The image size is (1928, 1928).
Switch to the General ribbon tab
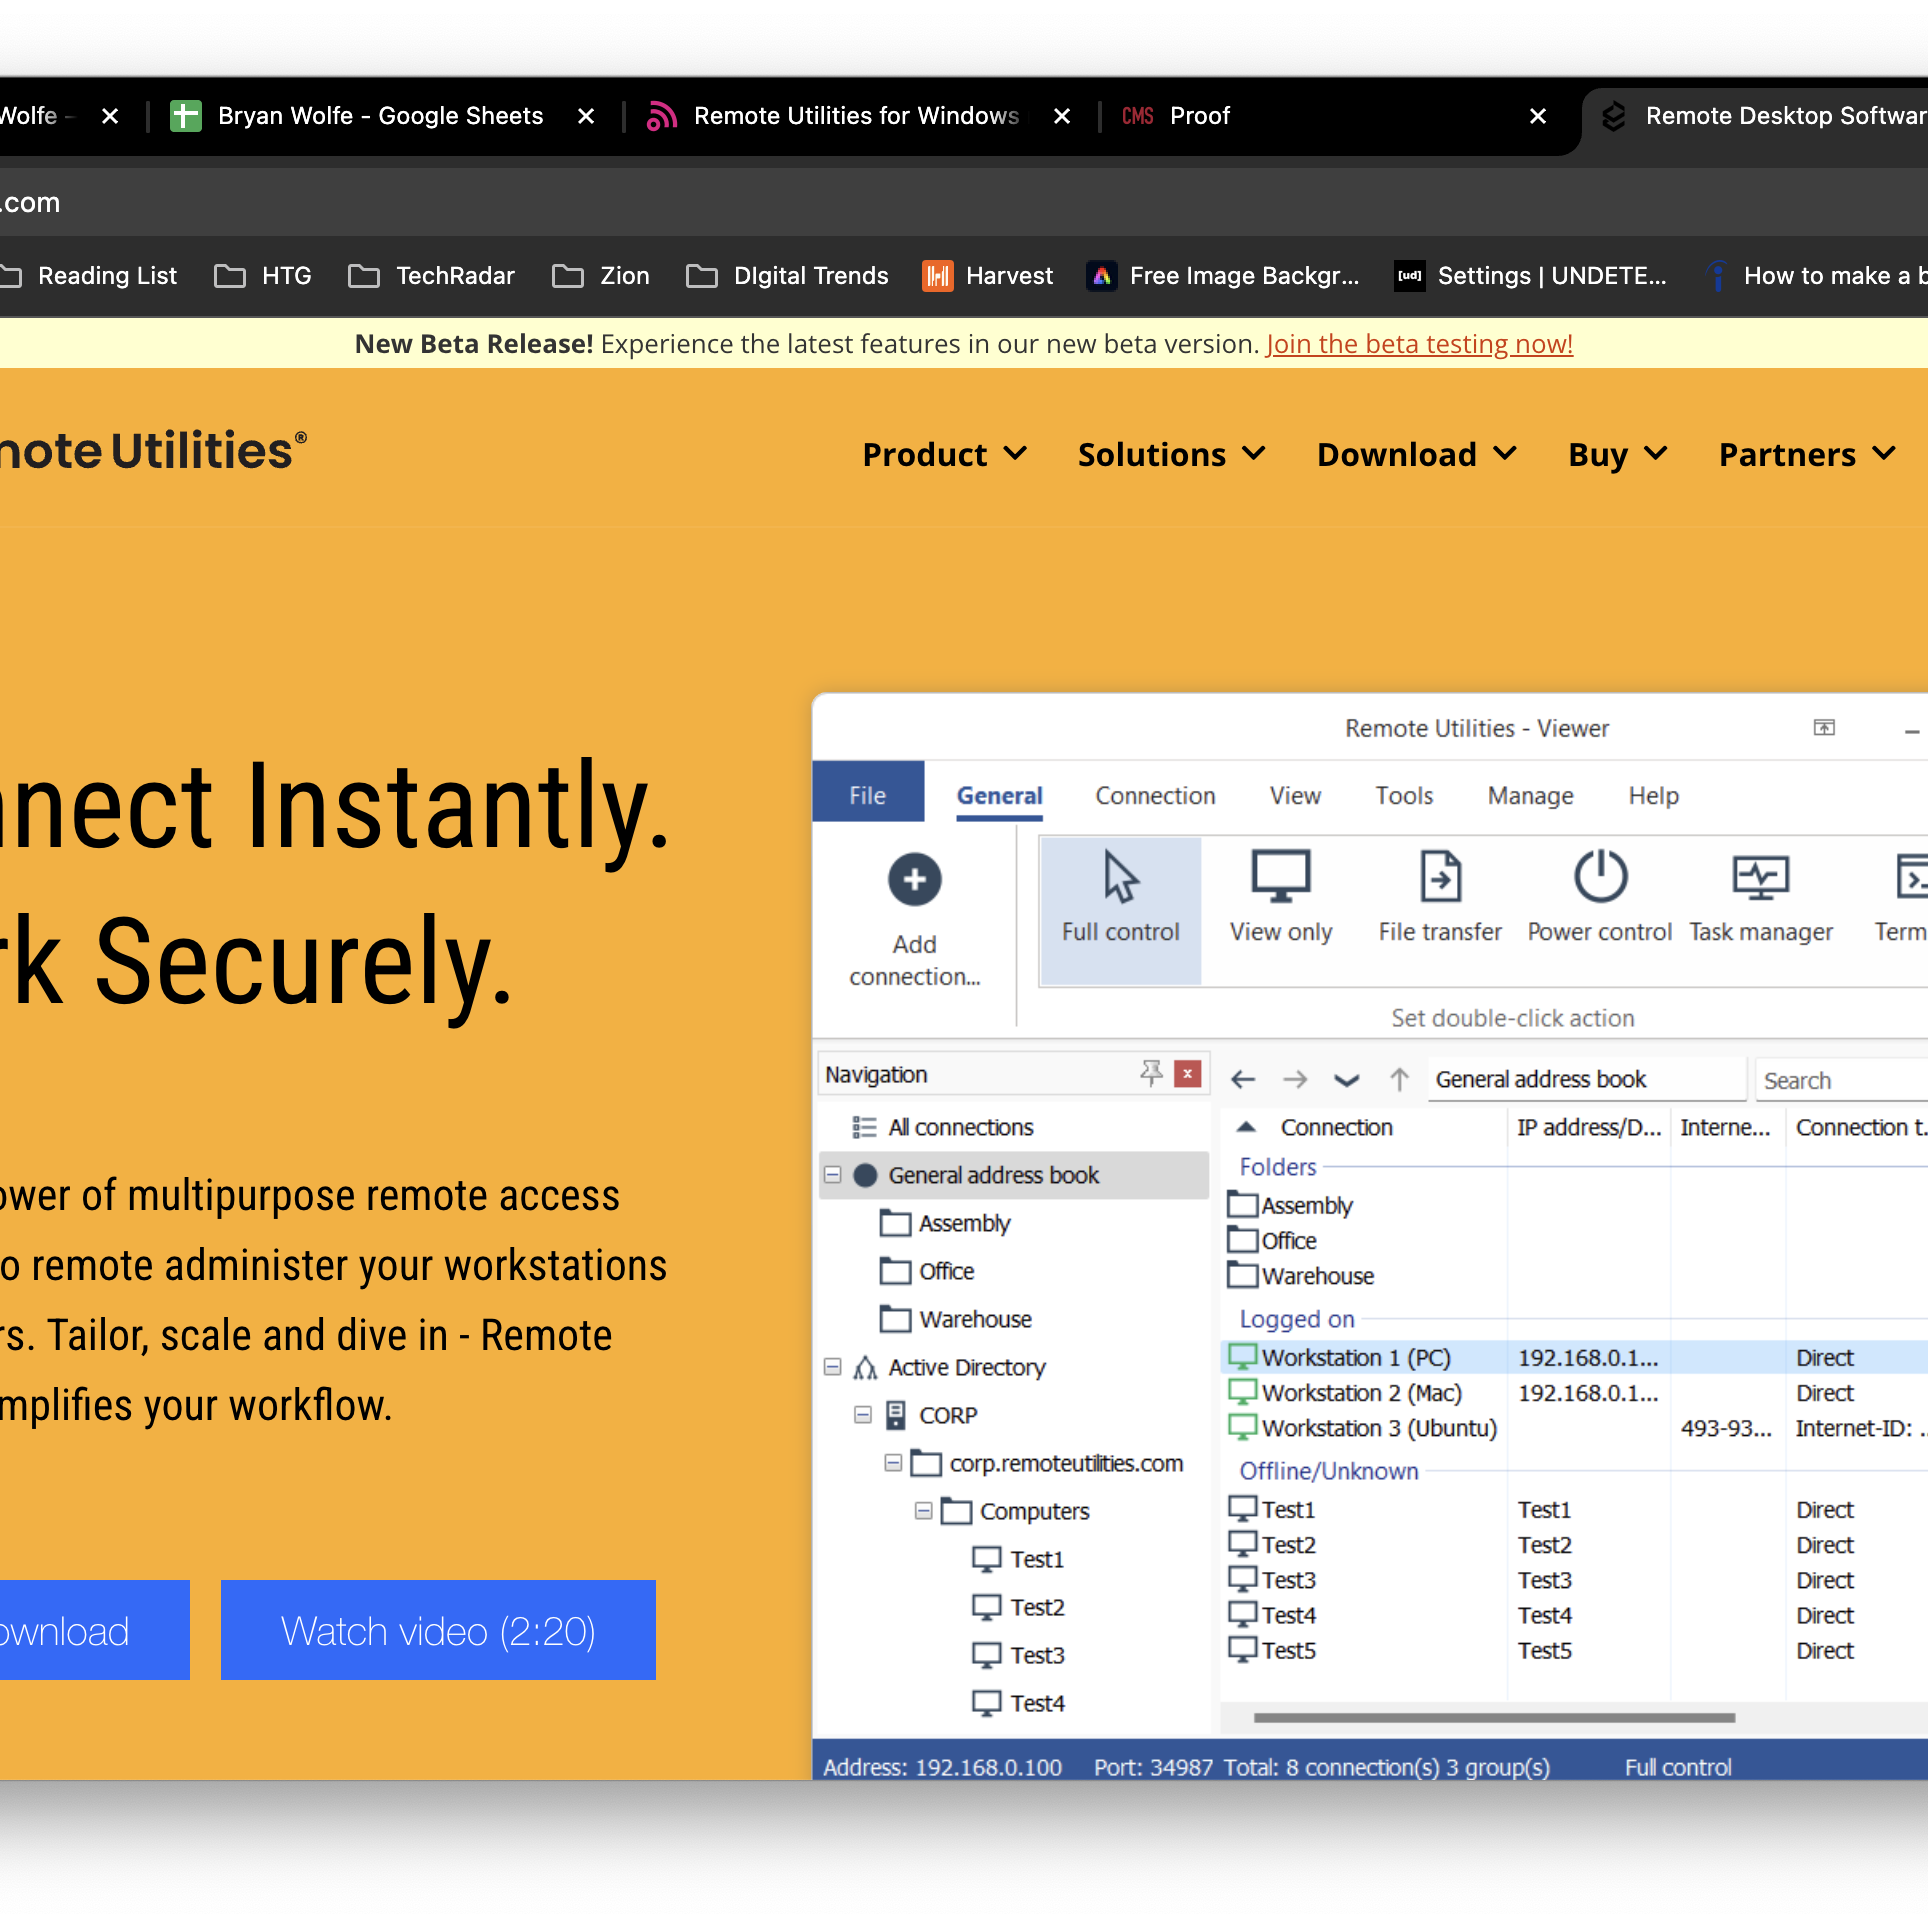[x=999, y=795]
